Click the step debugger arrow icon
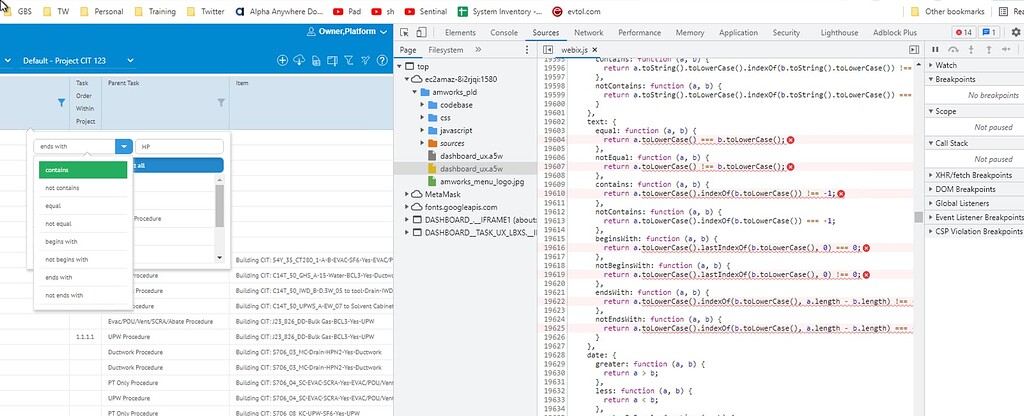 (1006, 50)
